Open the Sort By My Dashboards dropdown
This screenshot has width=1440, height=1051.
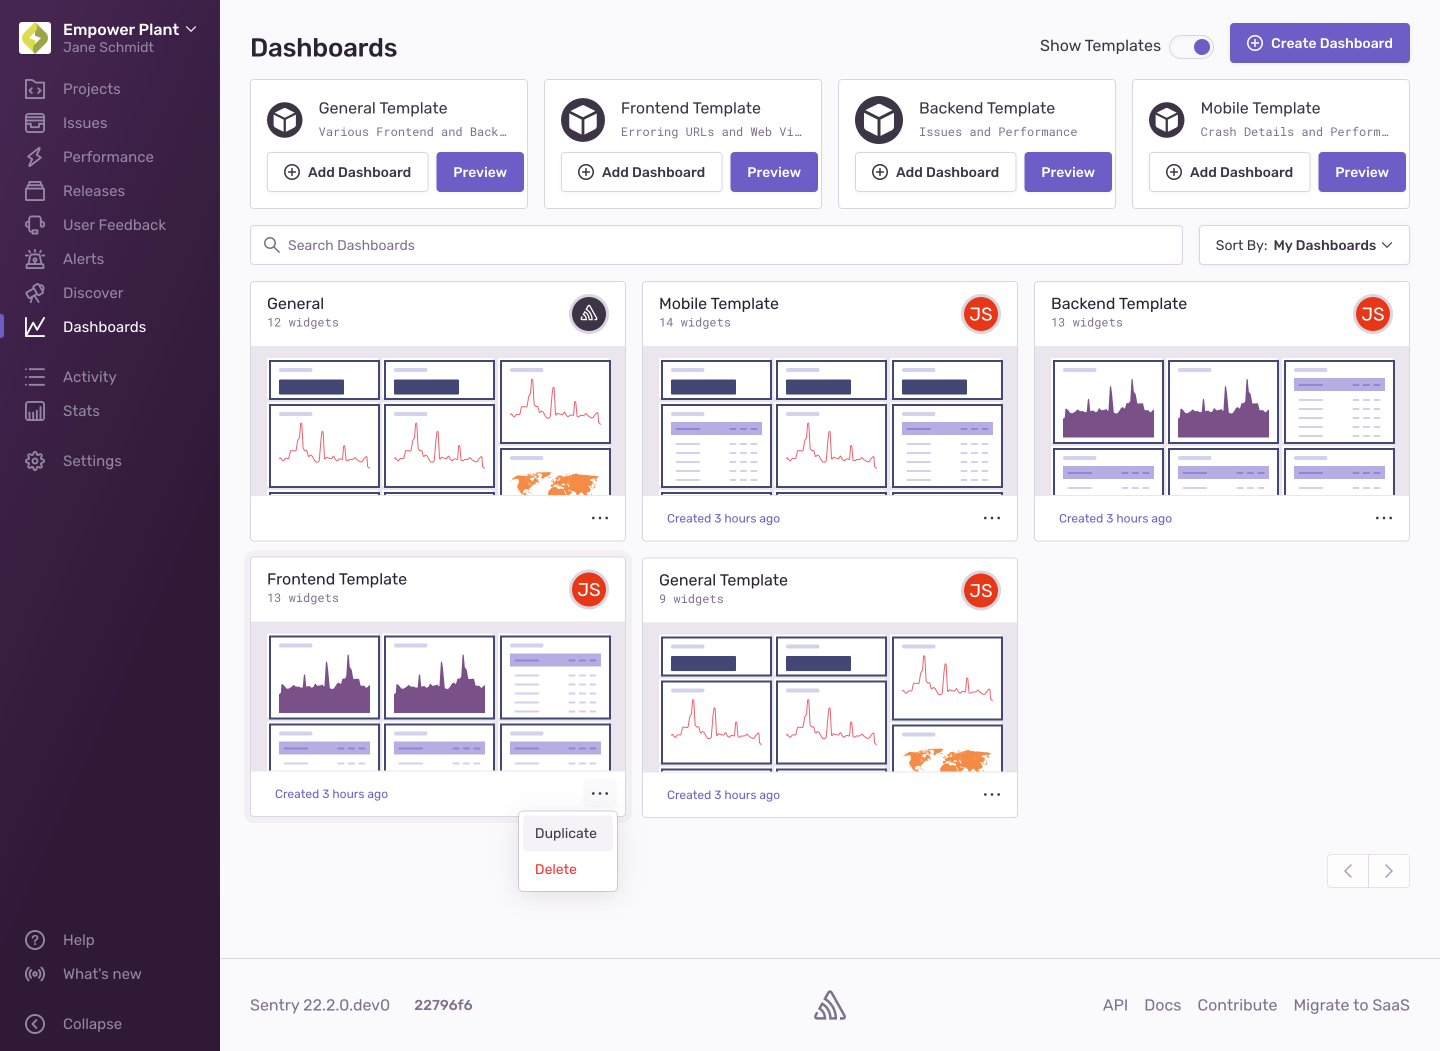(1303, 245)
